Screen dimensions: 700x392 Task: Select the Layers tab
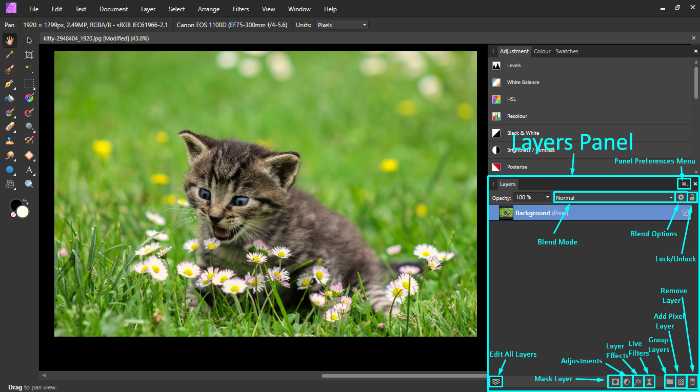click(508, 184)
